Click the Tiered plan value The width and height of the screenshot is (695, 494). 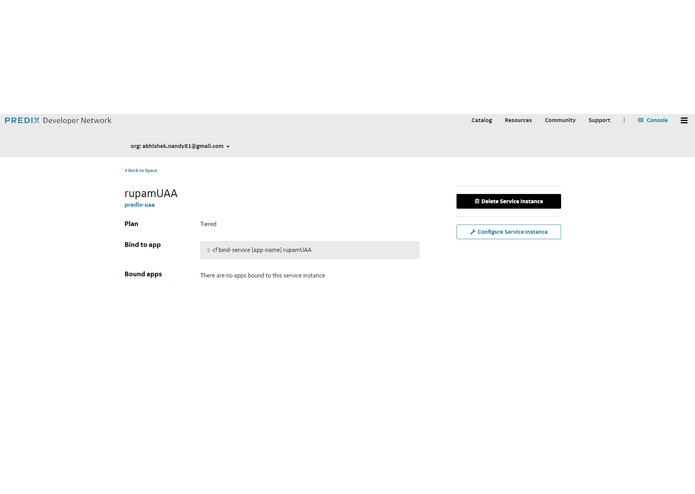click(x=208, y=224)
